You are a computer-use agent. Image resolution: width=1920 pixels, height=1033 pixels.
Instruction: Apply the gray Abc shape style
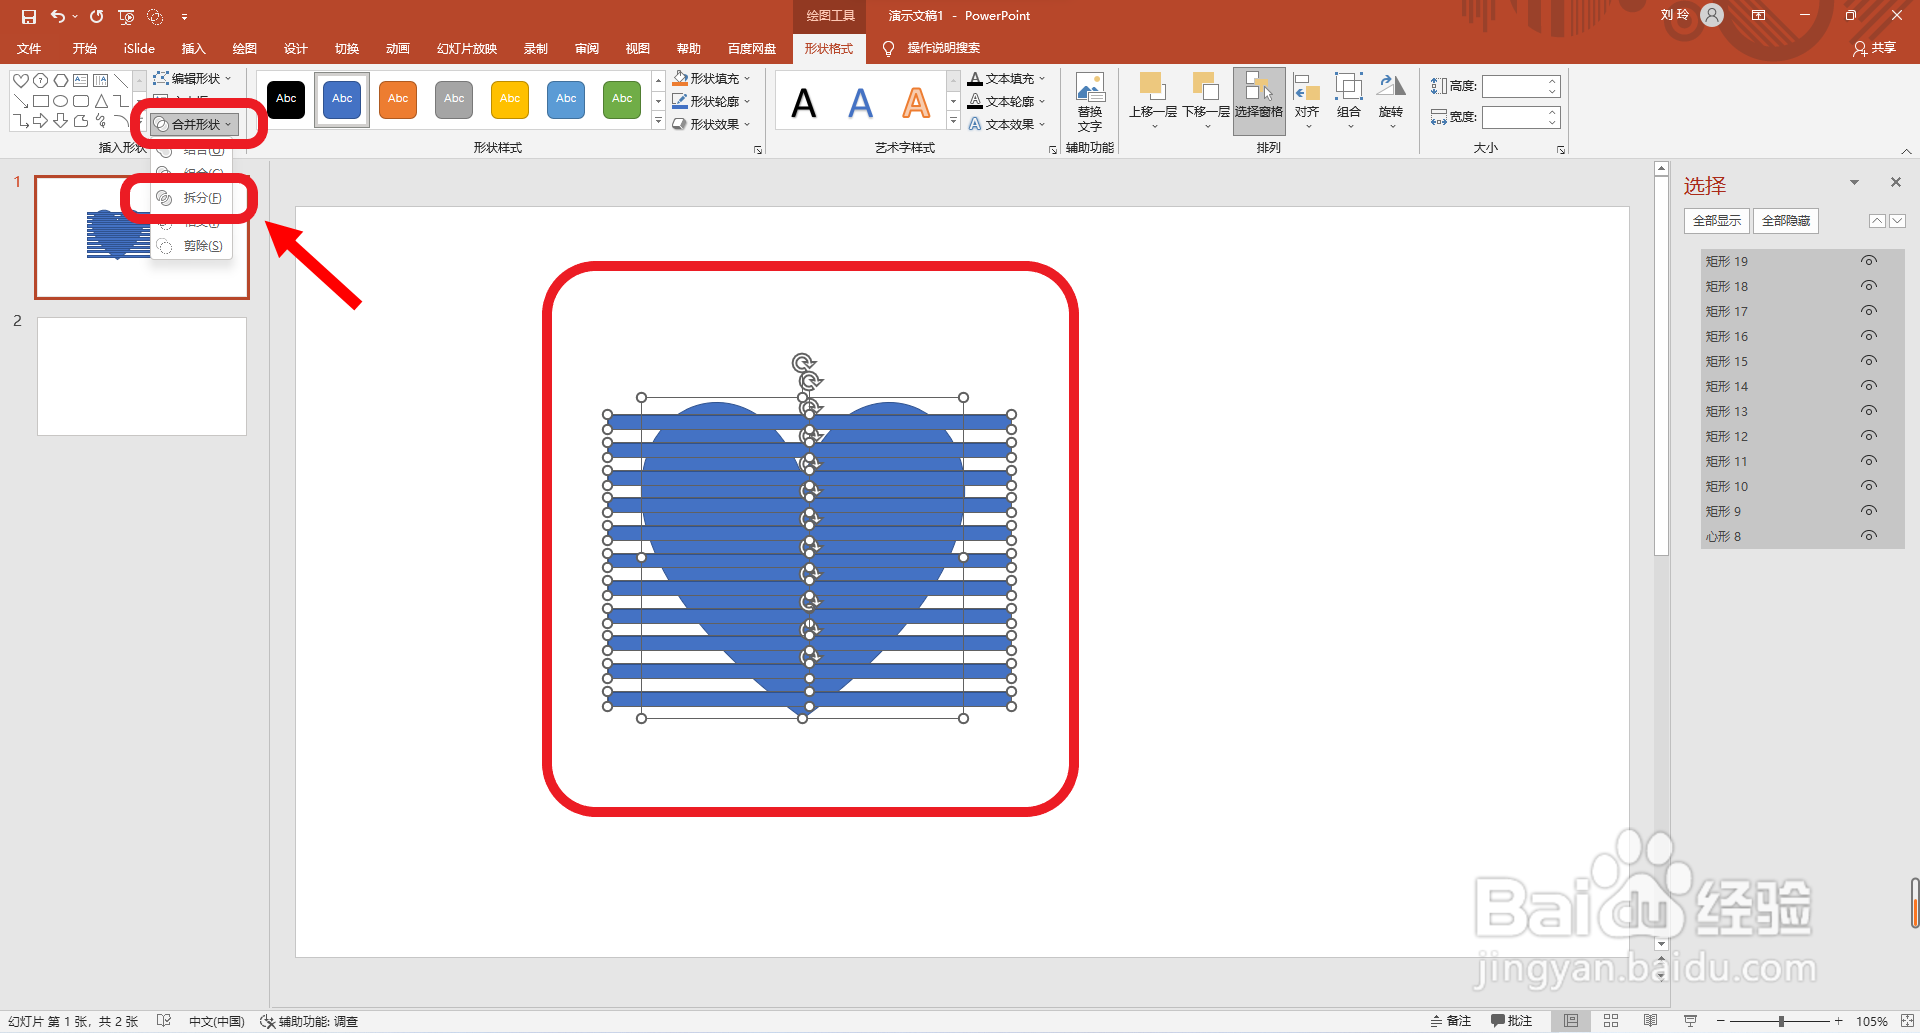click(x=454, y=99)
